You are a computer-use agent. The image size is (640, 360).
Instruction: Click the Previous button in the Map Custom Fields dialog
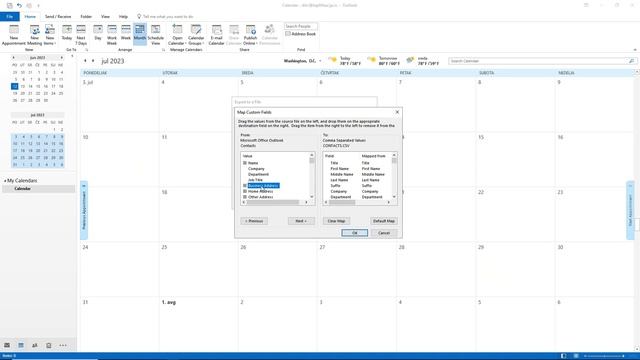point(254,221)
